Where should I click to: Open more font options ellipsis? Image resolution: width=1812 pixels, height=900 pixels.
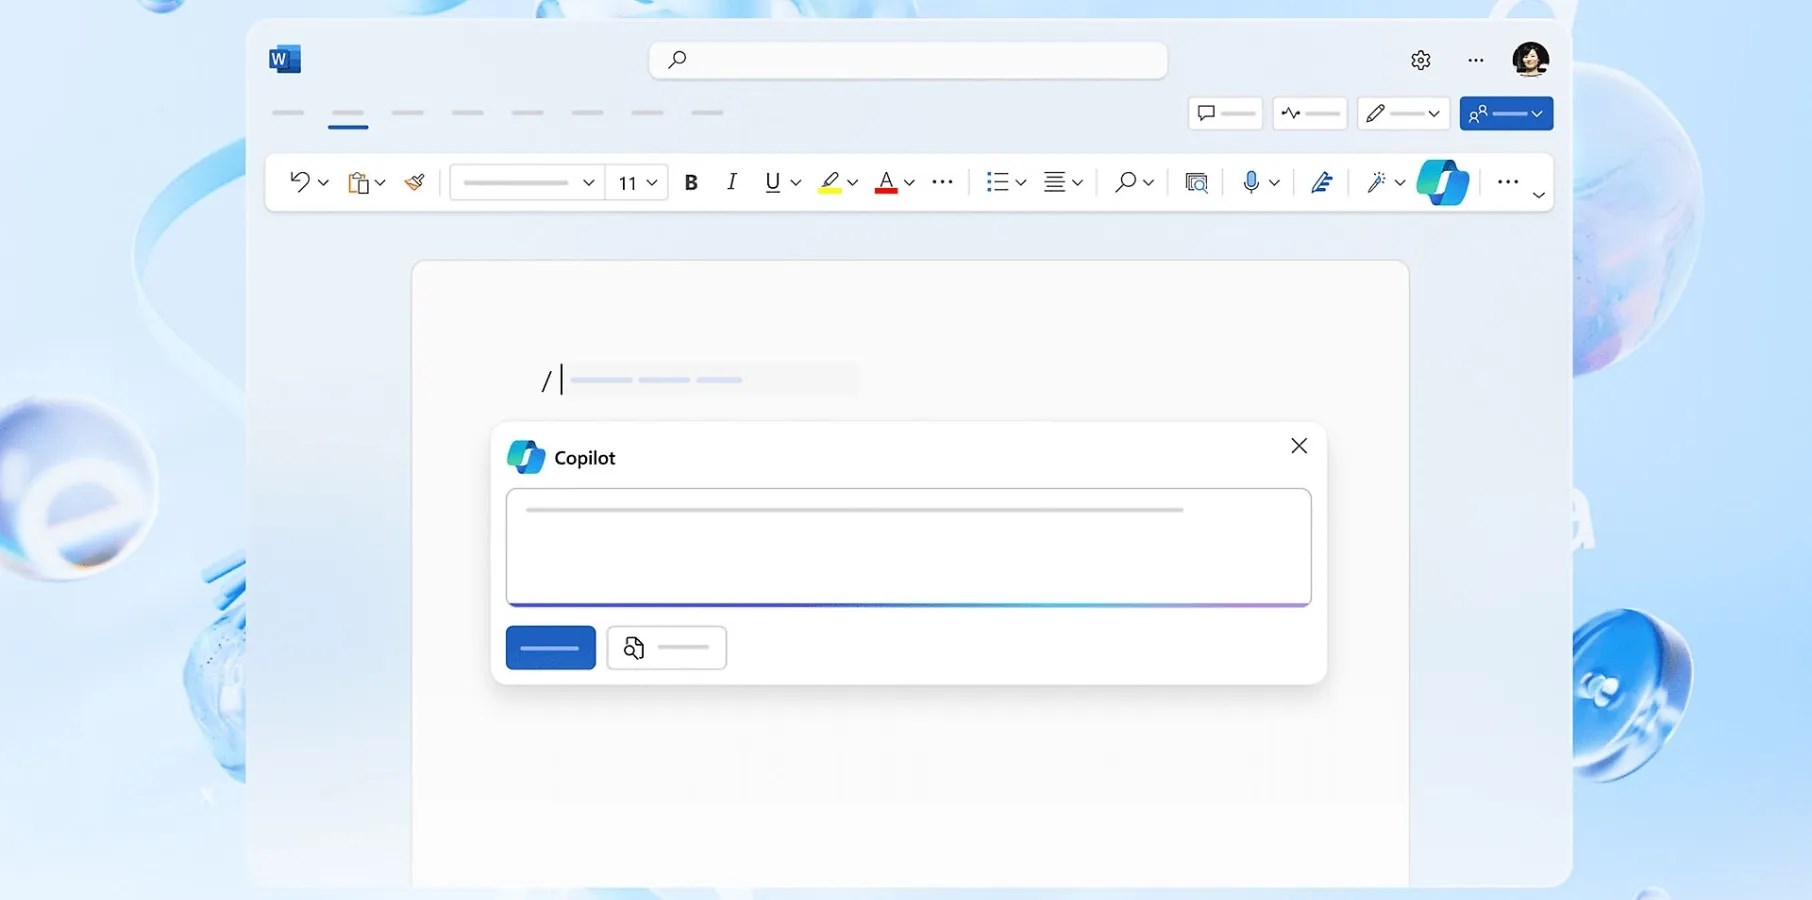[x=942, y=182]
